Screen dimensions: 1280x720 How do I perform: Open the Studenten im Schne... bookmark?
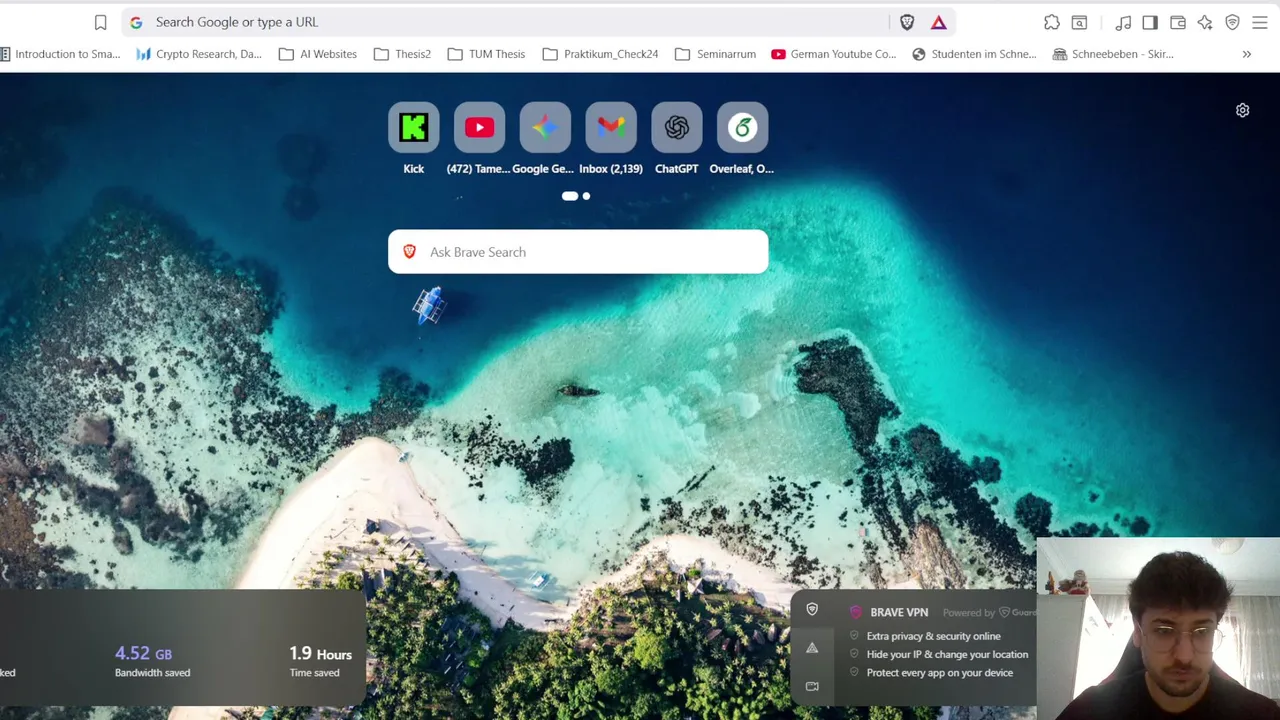coord(975,54)
